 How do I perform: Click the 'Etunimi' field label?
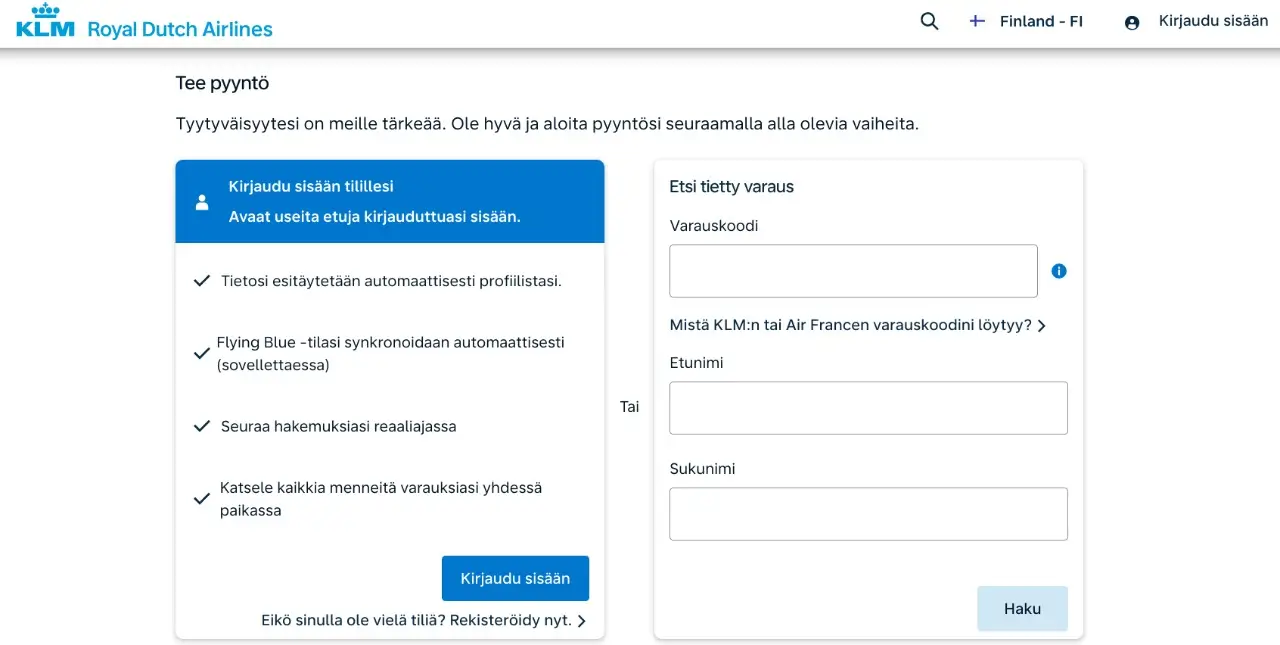(696, 363)
